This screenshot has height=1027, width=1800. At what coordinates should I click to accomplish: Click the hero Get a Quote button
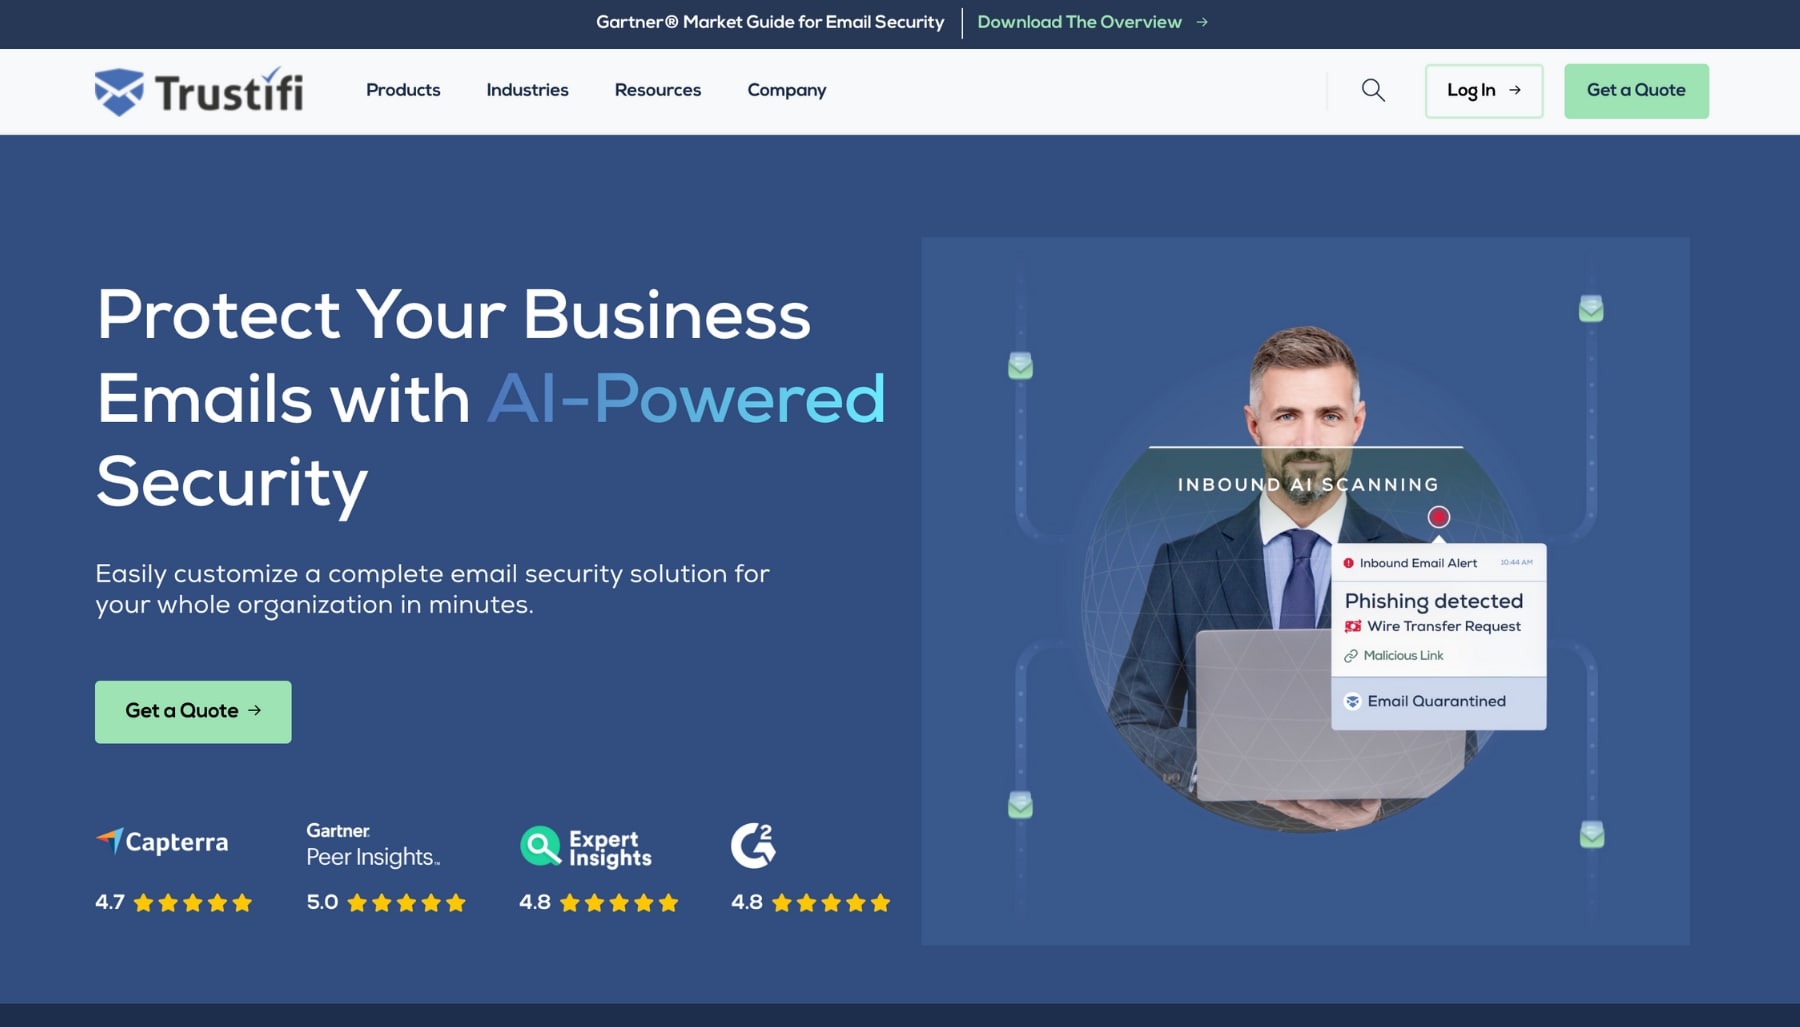click(x=193, y=712)
